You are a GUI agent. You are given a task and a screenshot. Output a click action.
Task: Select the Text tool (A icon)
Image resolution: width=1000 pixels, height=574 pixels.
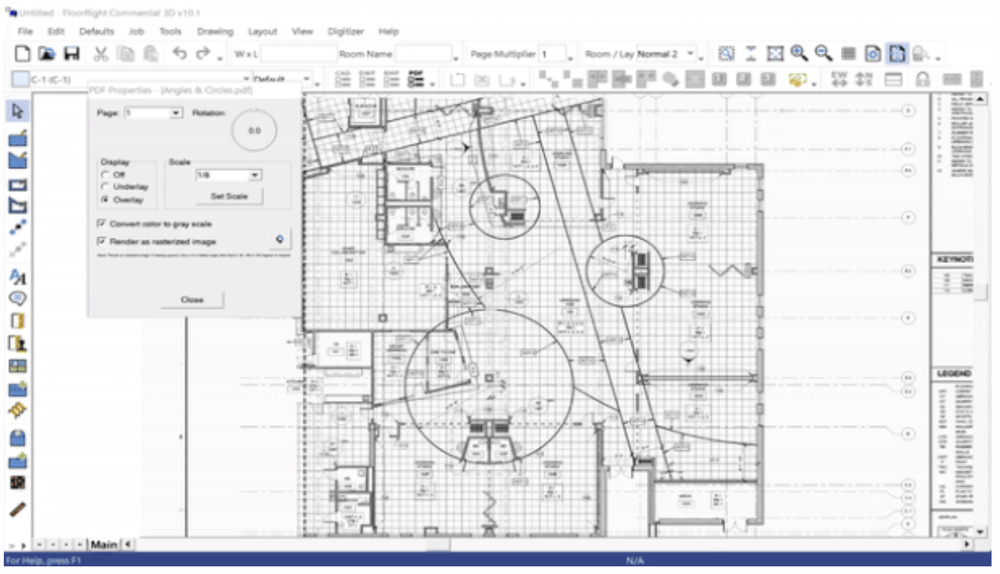[18, 277]
